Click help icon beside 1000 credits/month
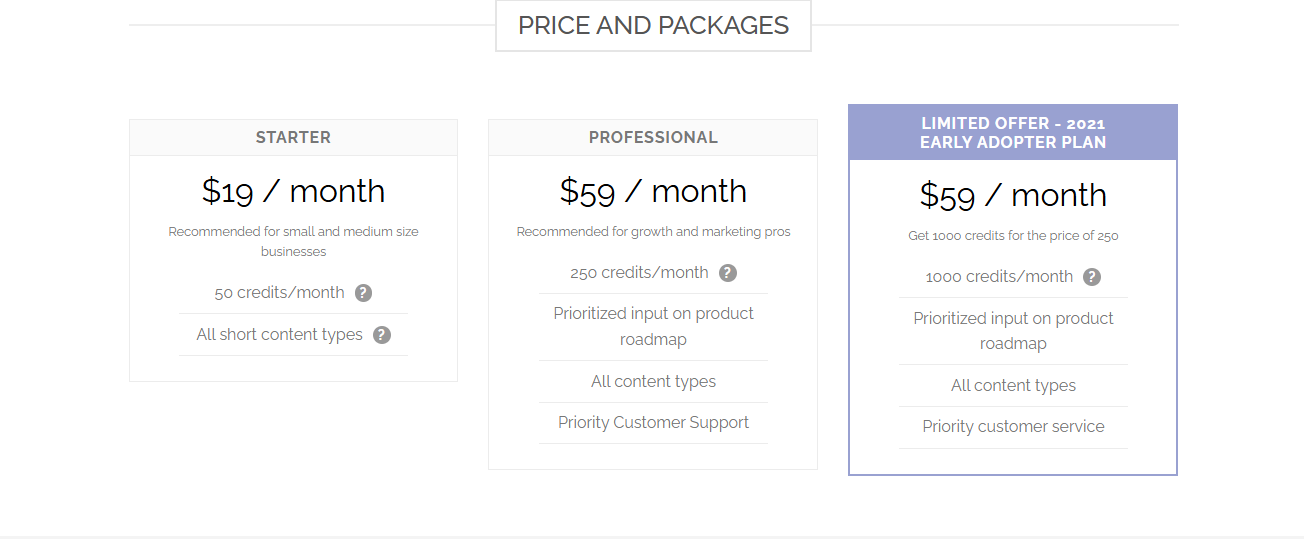 [1092, 277]
